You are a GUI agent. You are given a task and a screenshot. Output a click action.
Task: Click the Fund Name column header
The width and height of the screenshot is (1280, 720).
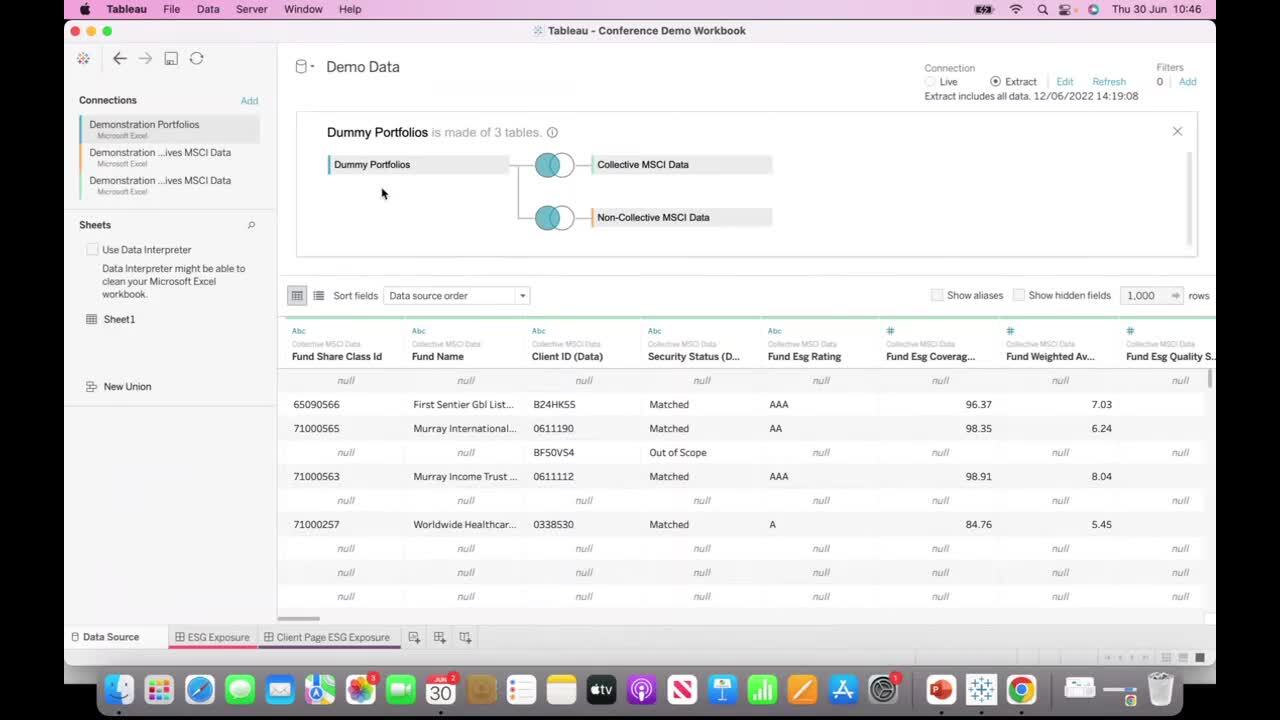[x=438, y=356]
